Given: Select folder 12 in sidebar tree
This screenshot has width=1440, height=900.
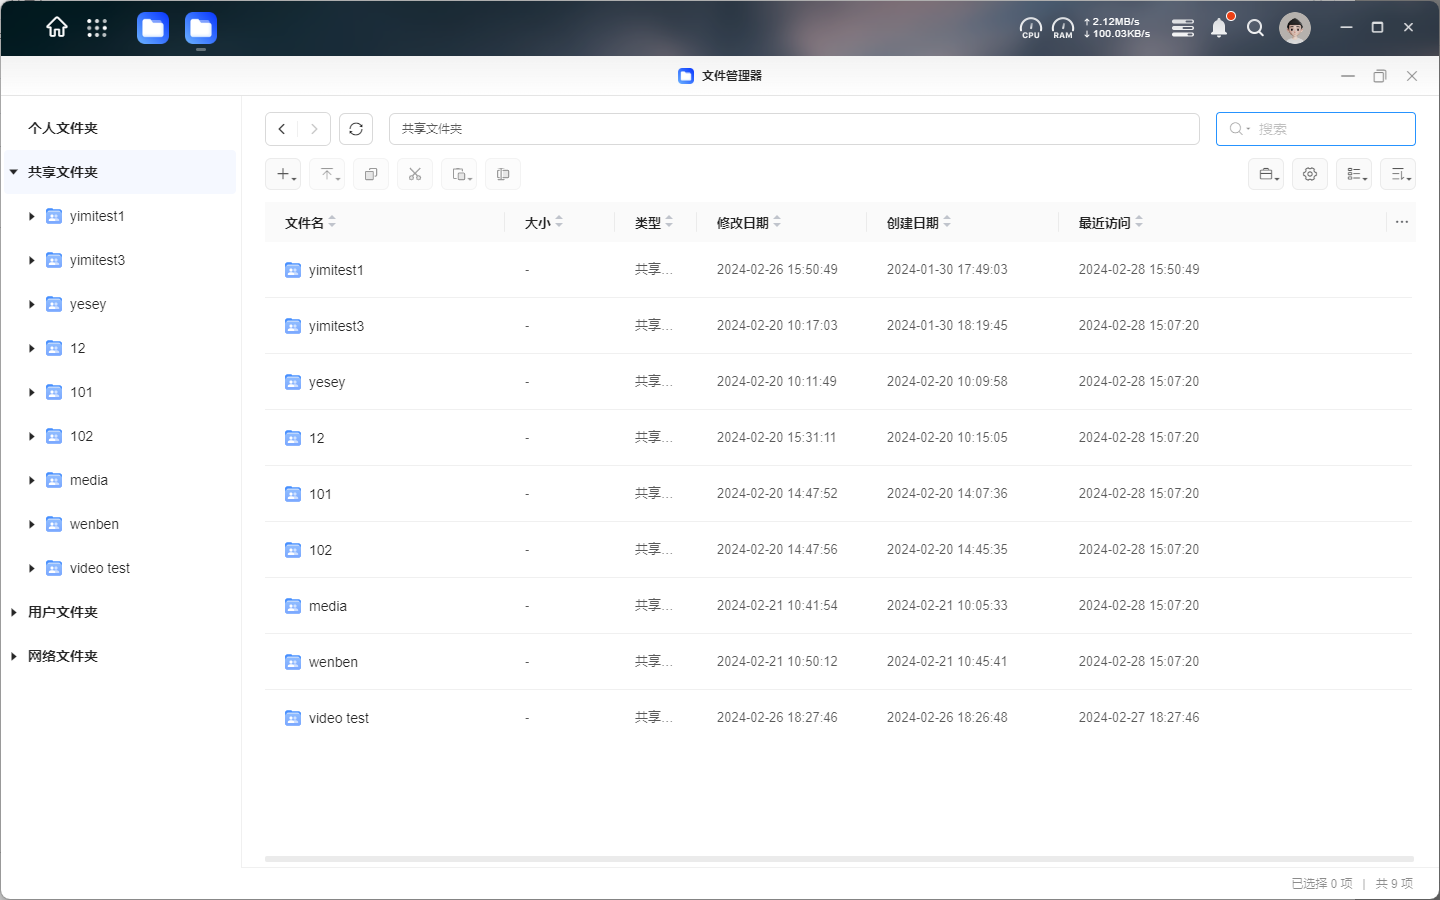Looking at the screenshot, I should click(78, 348).
